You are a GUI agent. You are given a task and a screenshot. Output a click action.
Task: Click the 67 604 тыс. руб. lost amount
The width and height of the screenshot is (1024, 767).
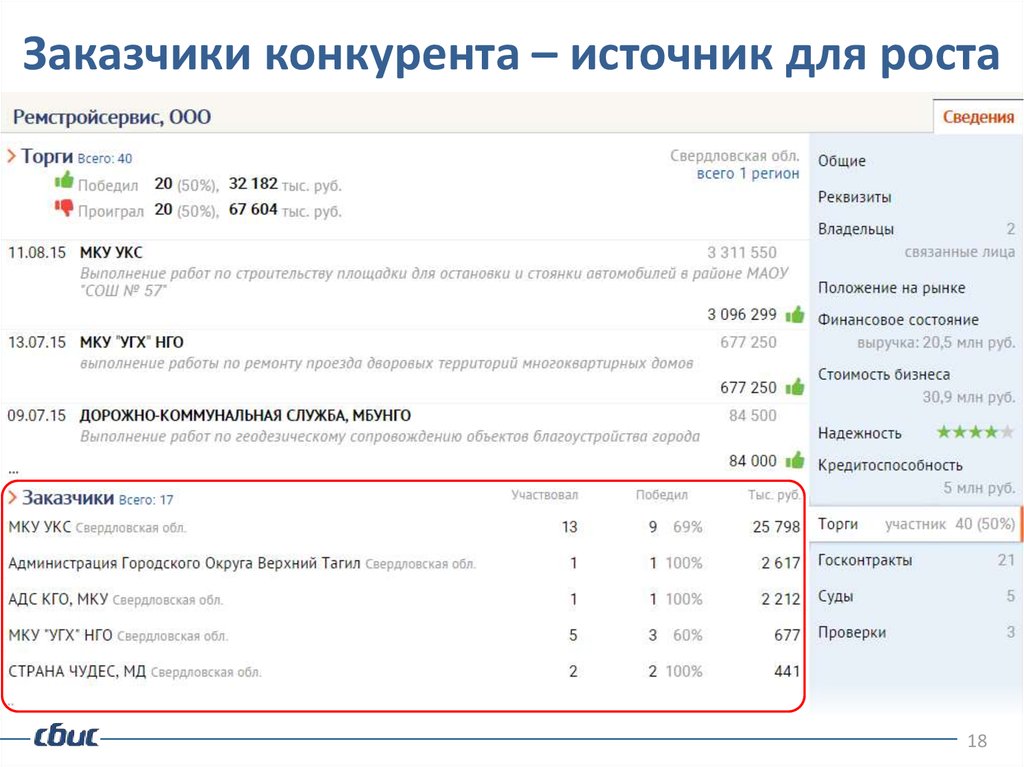285,210
